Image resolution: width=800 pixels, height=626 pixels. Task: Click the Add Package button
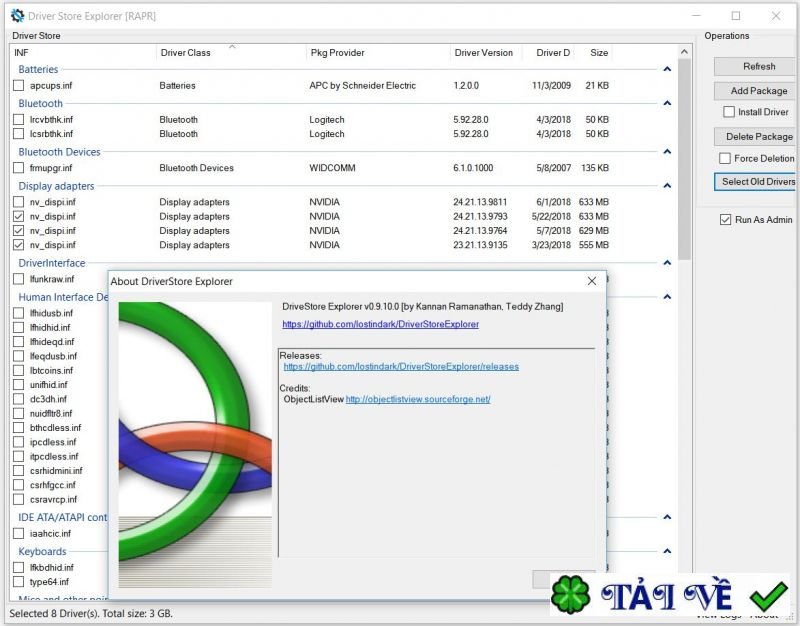pyautogui.click(x=755, y=91)
